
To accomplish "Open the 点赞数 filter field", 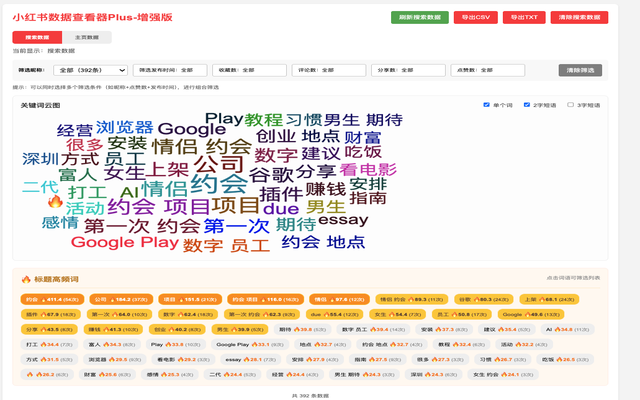I will pyautogui.click(x=487, y=70).
